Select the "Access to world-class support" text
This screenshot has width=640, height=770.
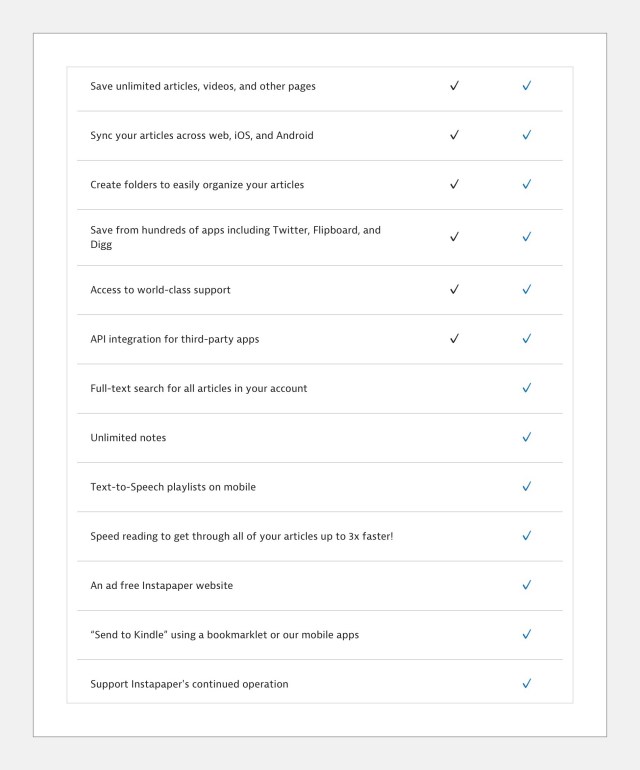(160, 290)
